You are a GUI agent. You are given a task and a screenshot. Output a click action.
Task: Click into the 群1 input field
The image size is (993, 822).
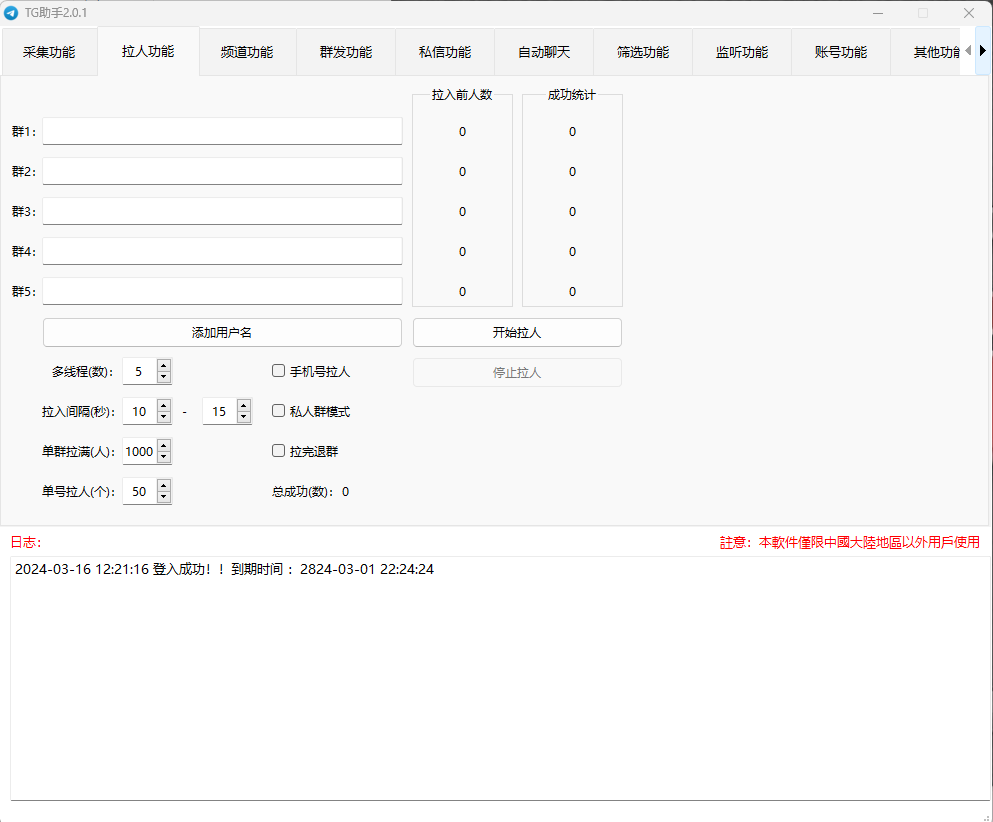pos(222,131)
